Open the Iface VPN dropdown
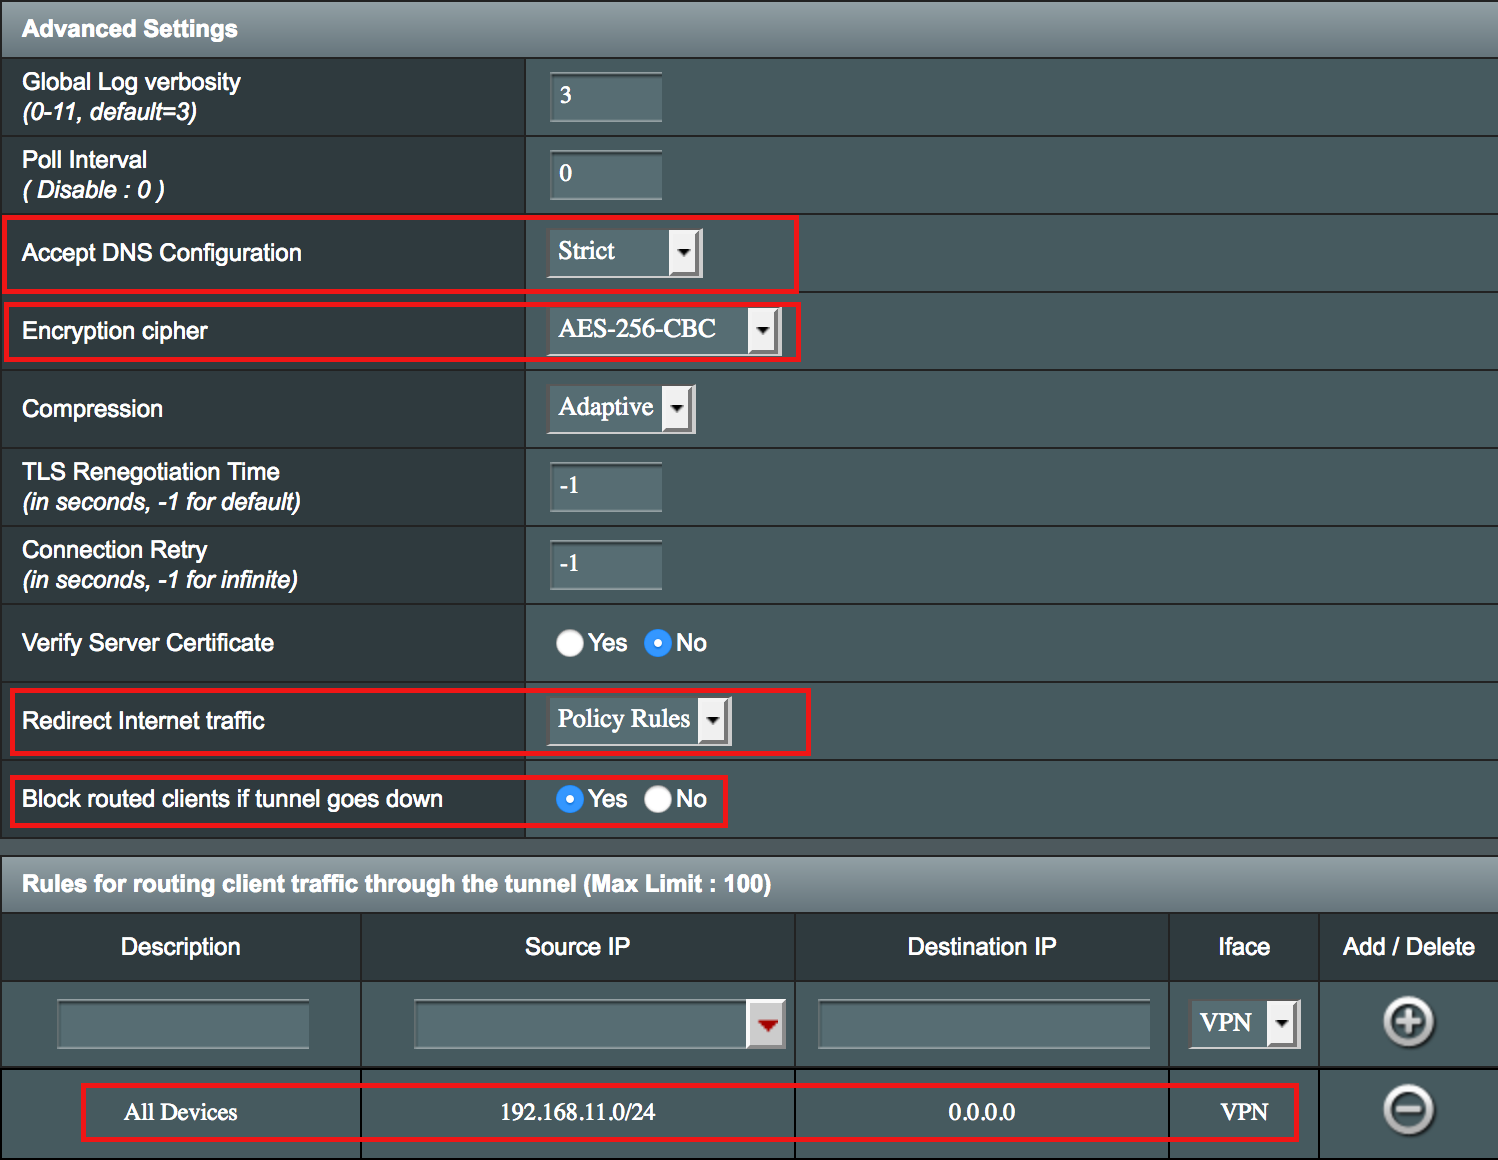The image size is (1498, 1160). pyautogui.click(x=1244, y=1024)
